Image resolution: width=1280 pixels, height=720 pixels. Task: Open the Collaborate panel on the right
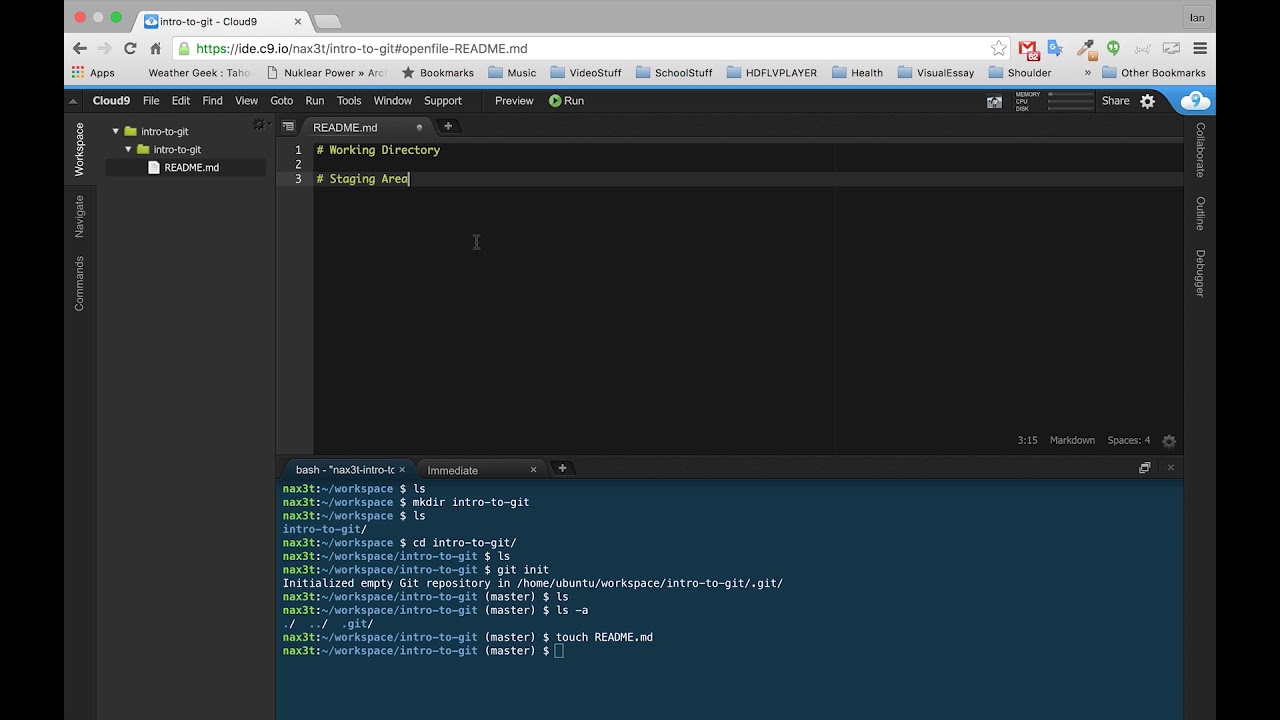pos(1200,150)
